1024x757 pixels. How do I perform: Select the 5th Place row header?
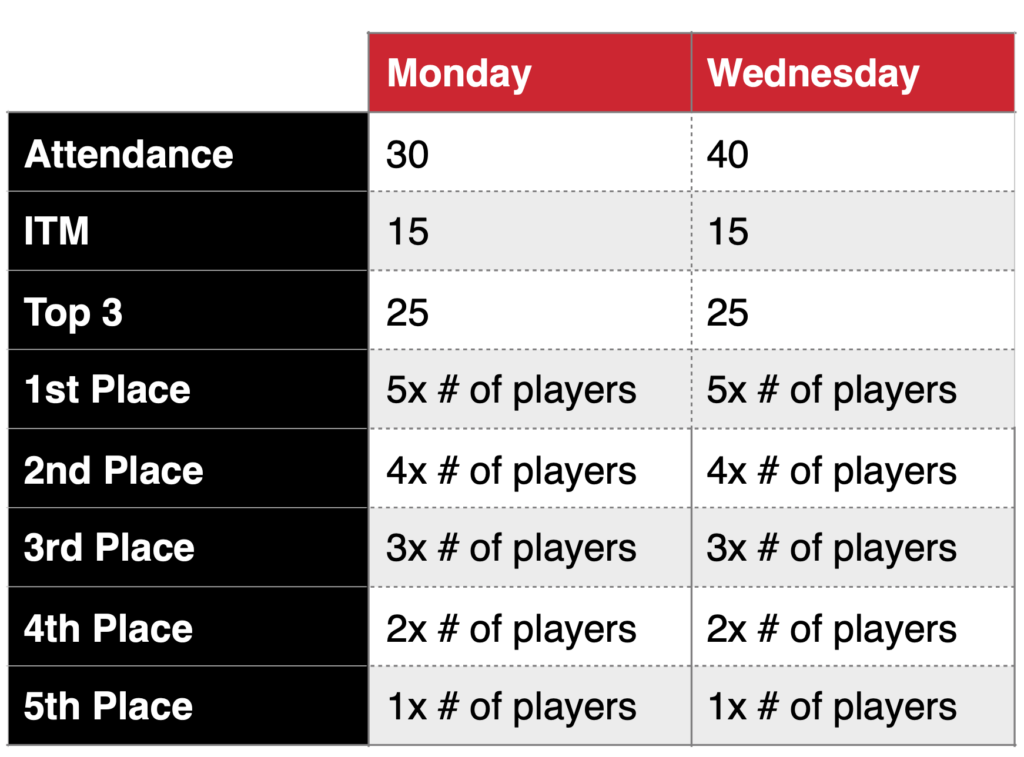(188, 705)
